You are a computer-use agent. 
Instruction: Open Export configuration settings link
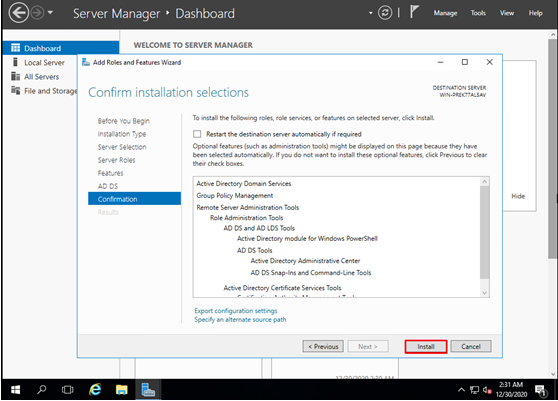pos(236,311)
